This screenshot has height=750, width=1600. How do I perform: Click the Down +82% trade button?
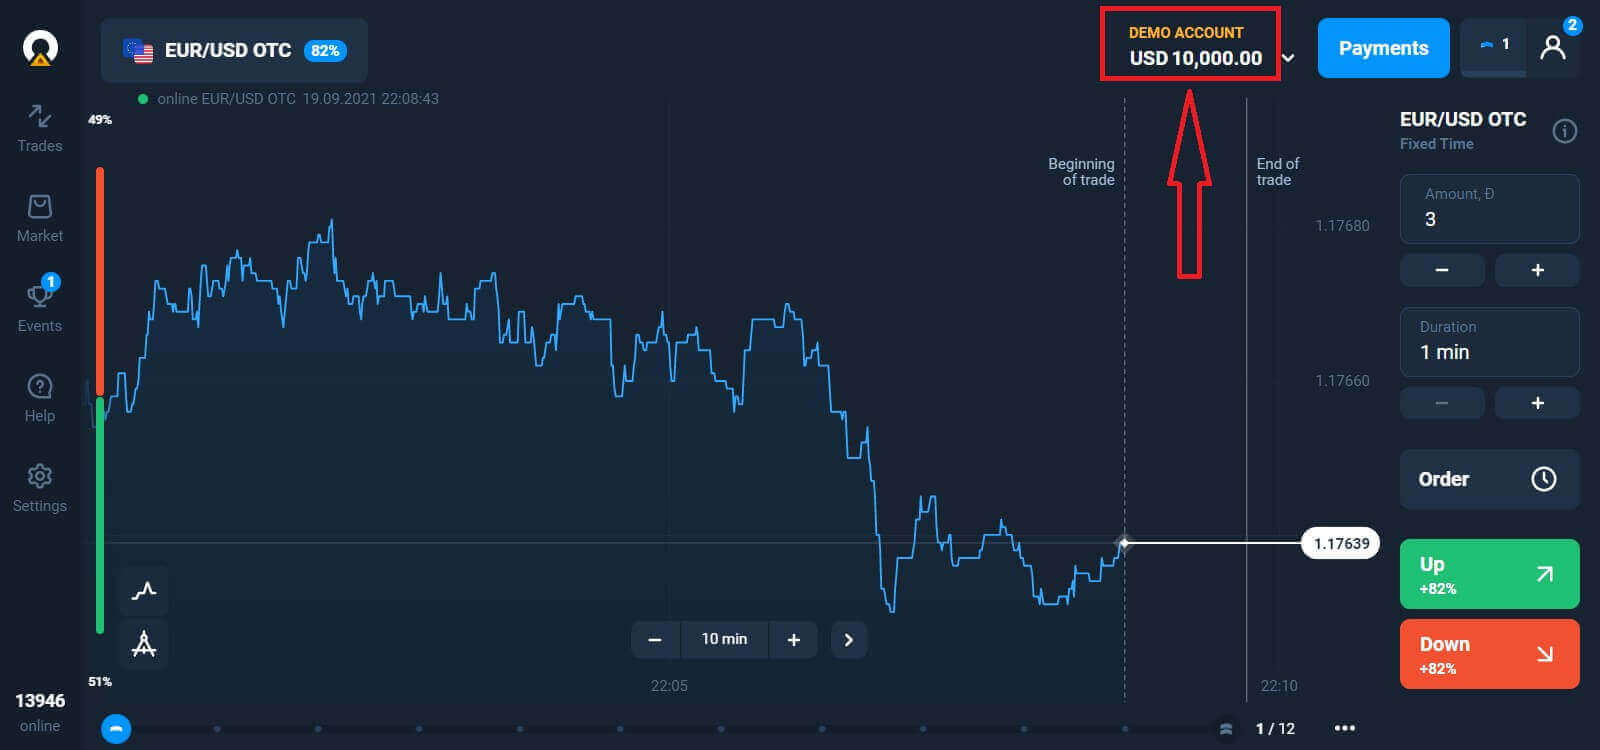point(1489,654)
